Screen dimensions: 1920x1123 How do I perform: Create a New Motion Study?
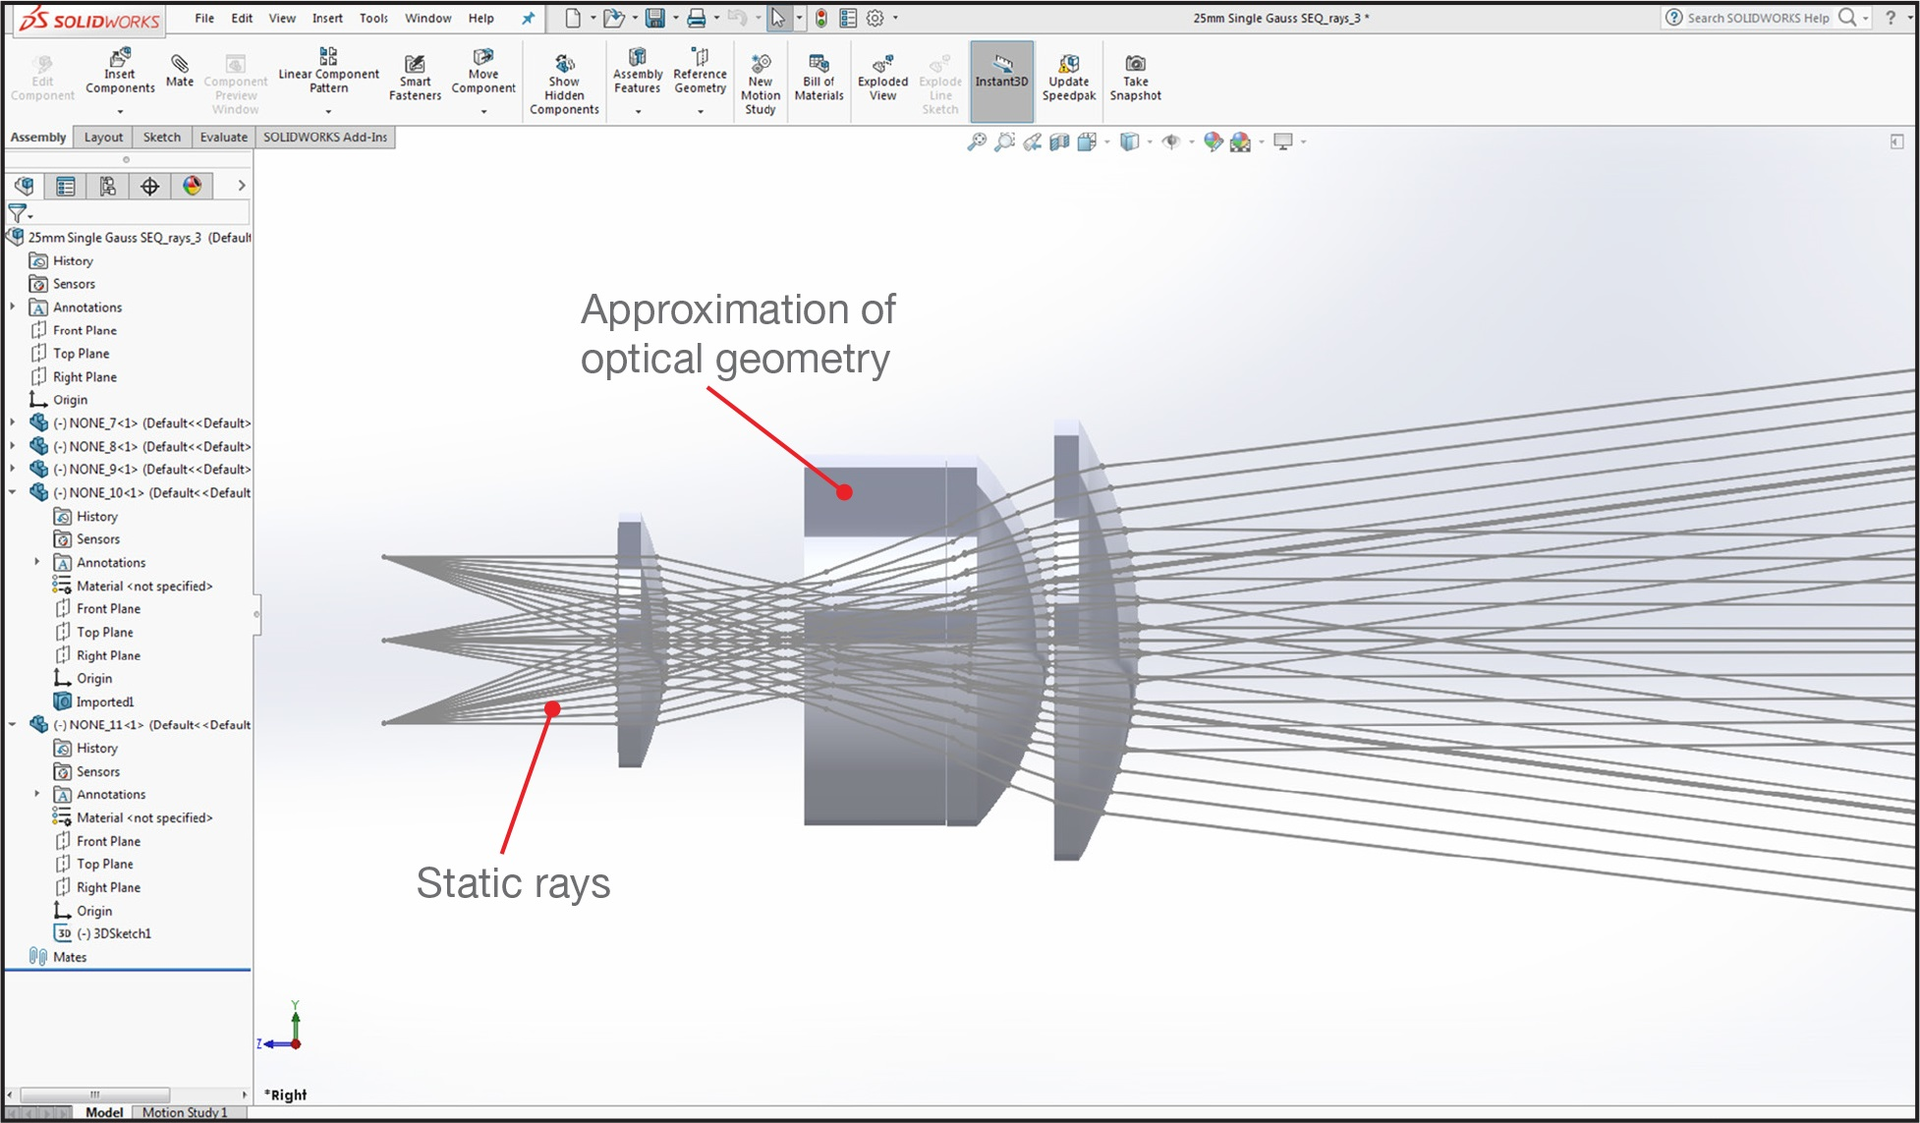760,80
